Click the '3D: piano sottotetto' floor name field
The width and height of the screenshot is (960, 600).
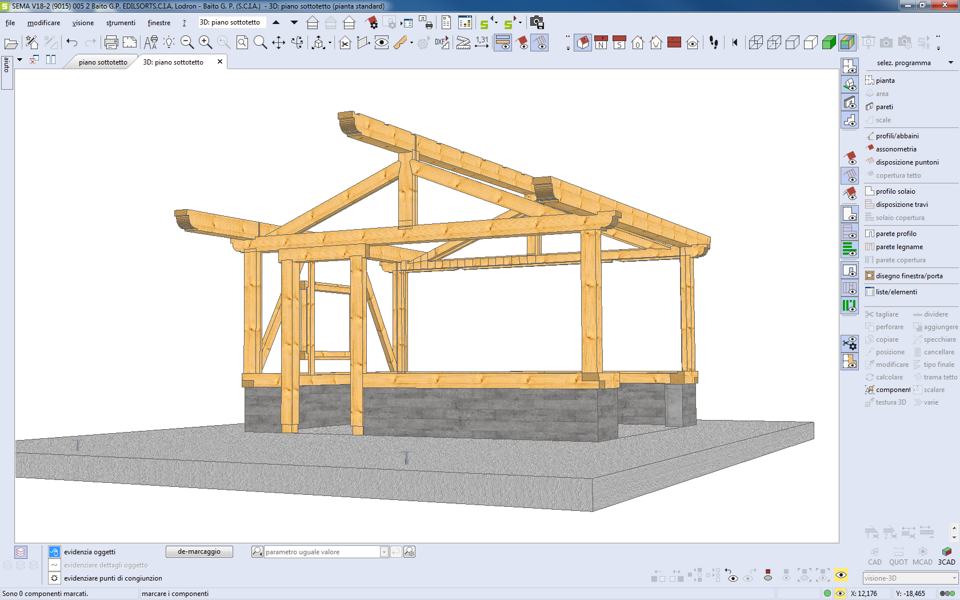[230, 22]
